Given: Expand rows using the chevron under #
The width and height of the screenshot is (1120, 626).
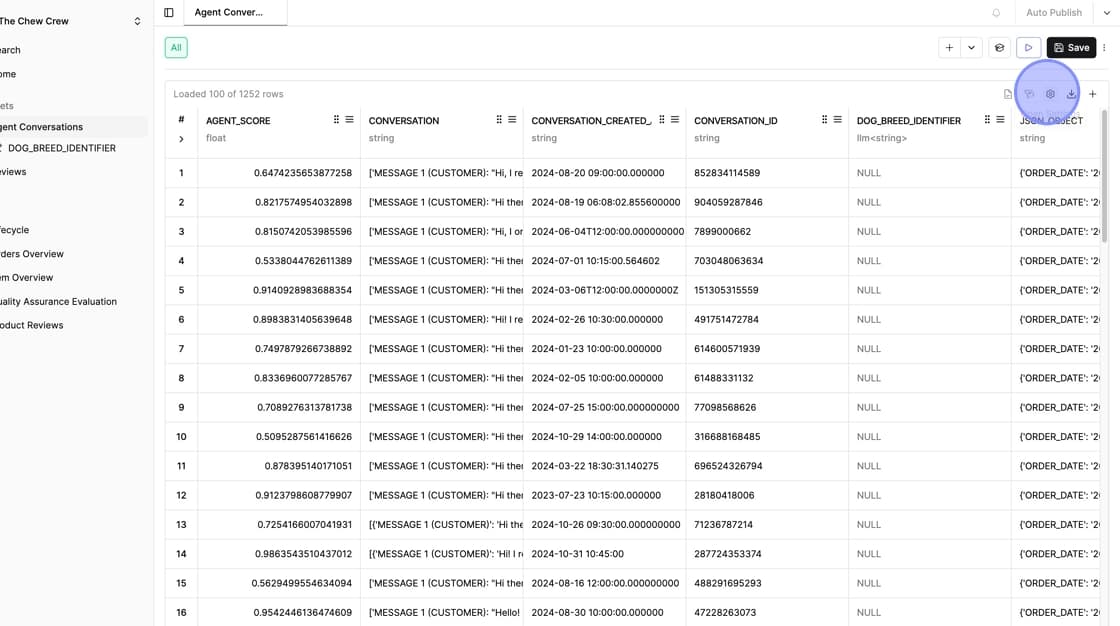Looking at the screenshot, I should (181, 139).
